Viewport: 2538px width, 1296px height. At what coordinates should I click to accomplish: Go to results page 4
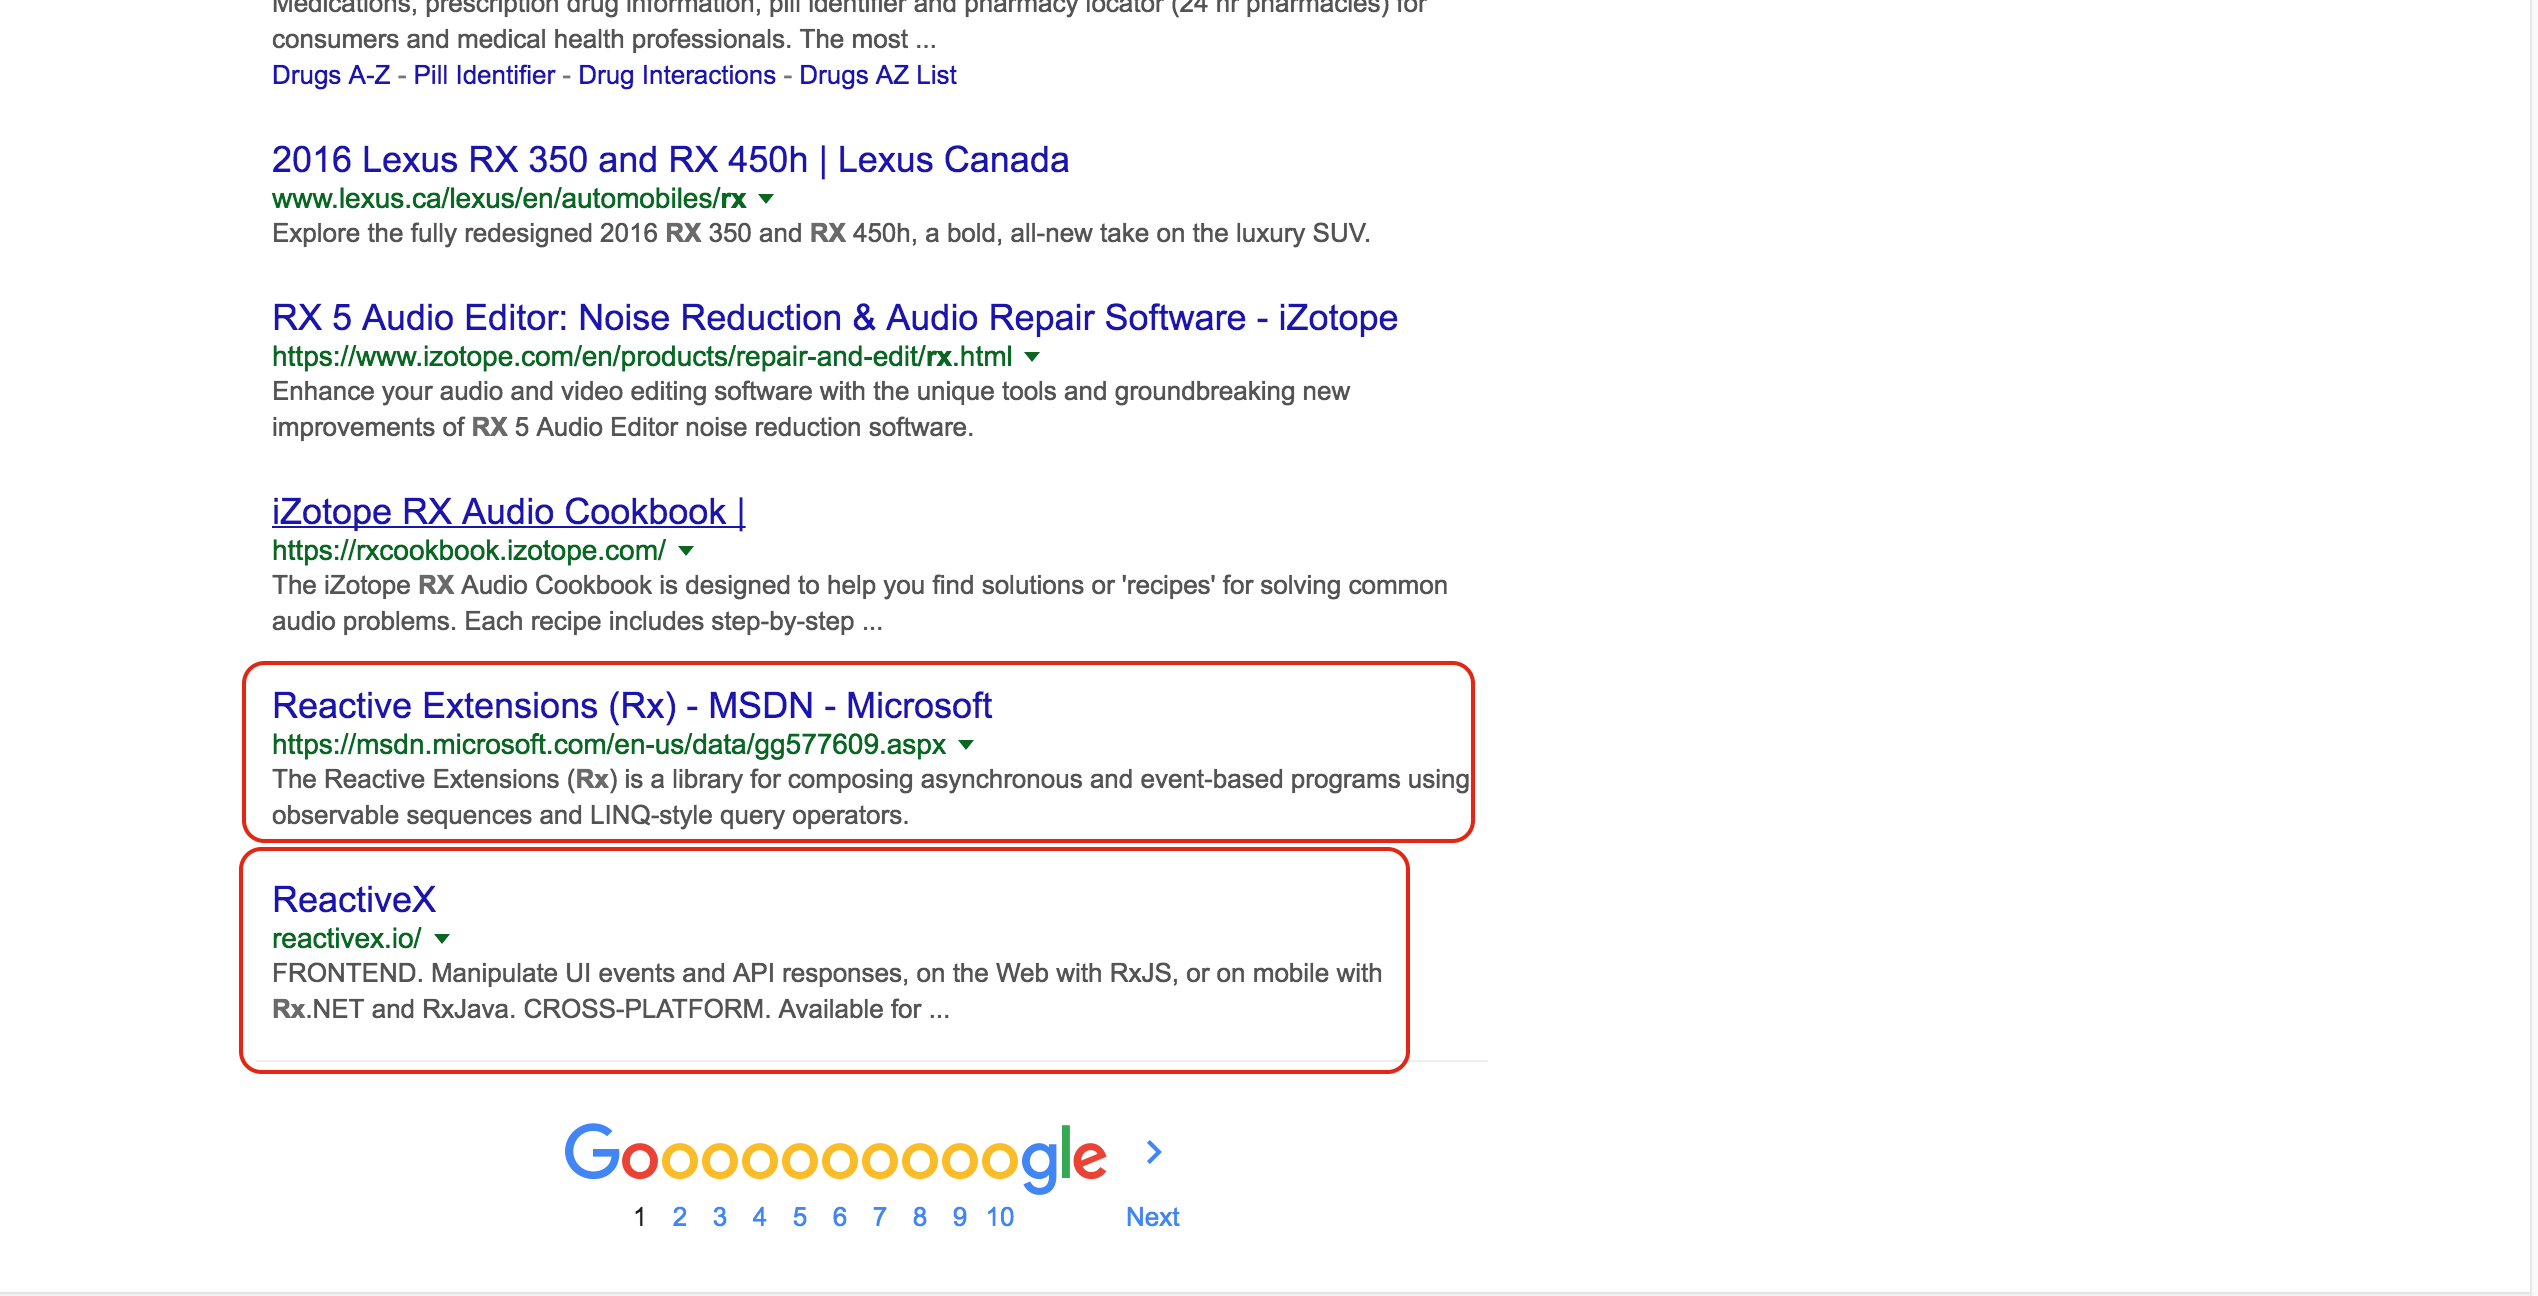click(760, 1217)
